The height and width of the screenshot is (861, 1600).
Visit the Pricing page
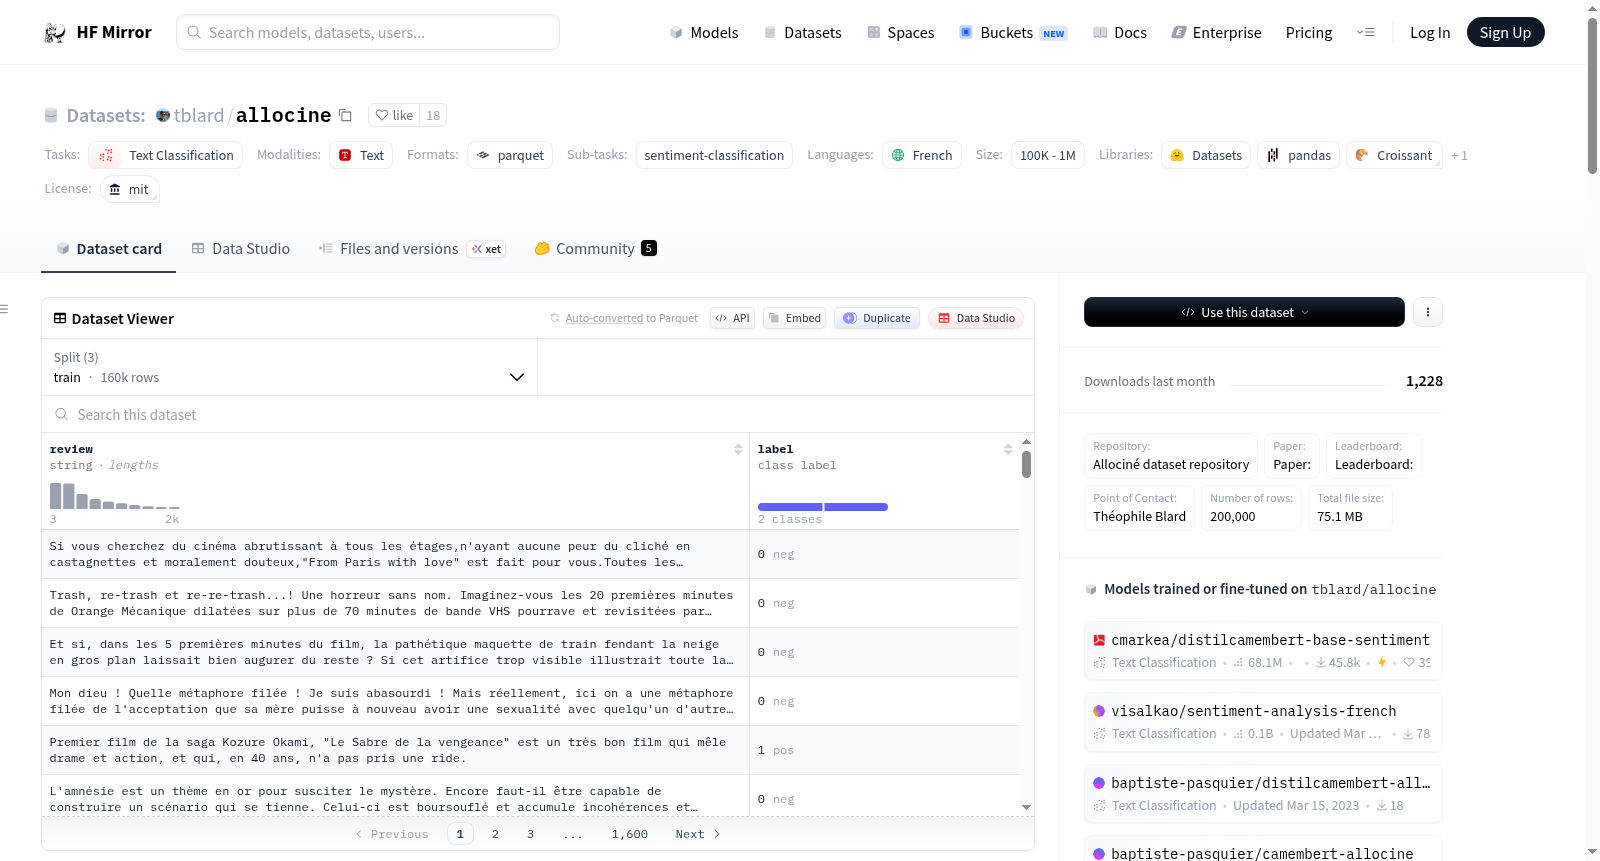[x=1309, y=33]
